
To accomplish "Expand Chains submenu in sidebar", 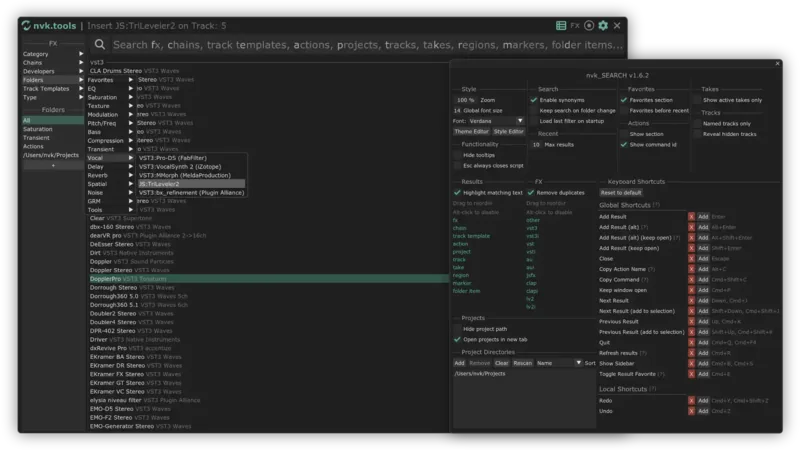I will (x=53, y=62).
